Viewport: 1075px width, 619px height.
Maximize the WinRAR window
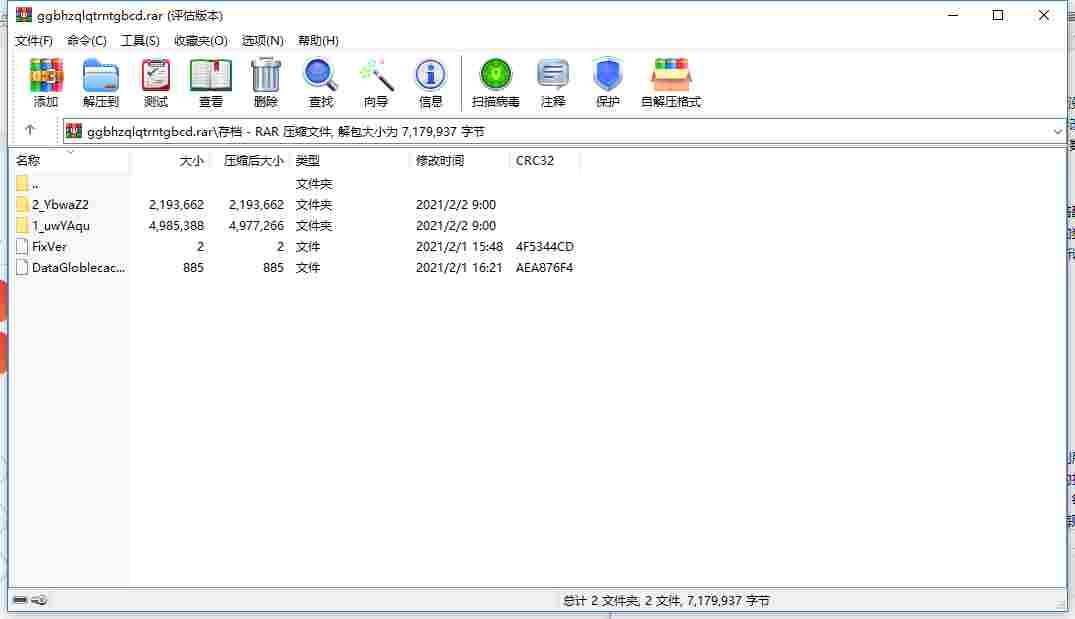coord(998,15)
